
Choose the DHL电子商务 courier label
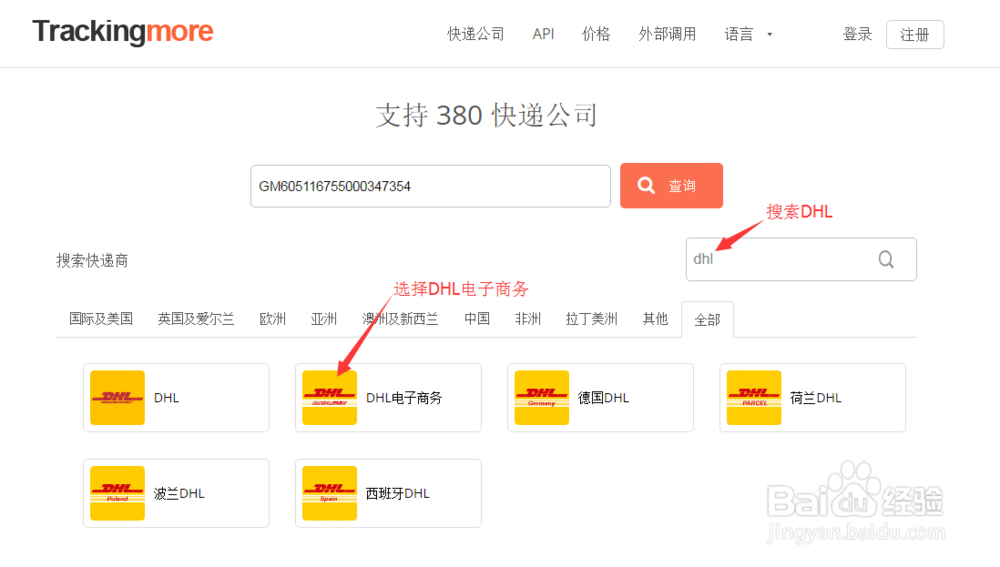[x=404, y=398]
